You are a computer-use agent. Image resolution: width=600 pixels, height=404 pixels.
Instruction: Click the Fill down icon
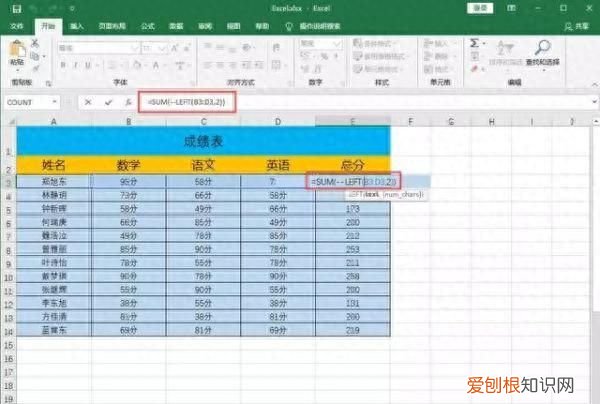475,56
